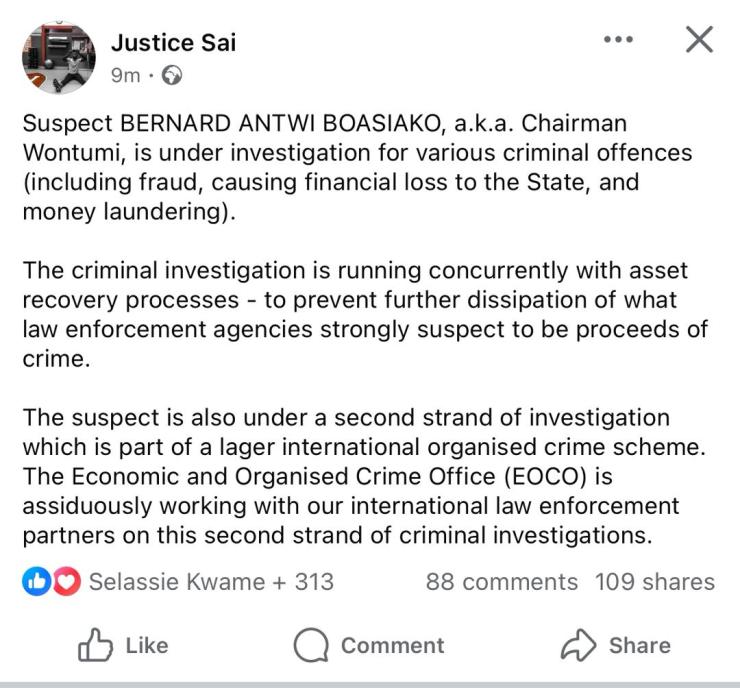Click the red heart reaction icon
The image size is (740, 688).
67,581
